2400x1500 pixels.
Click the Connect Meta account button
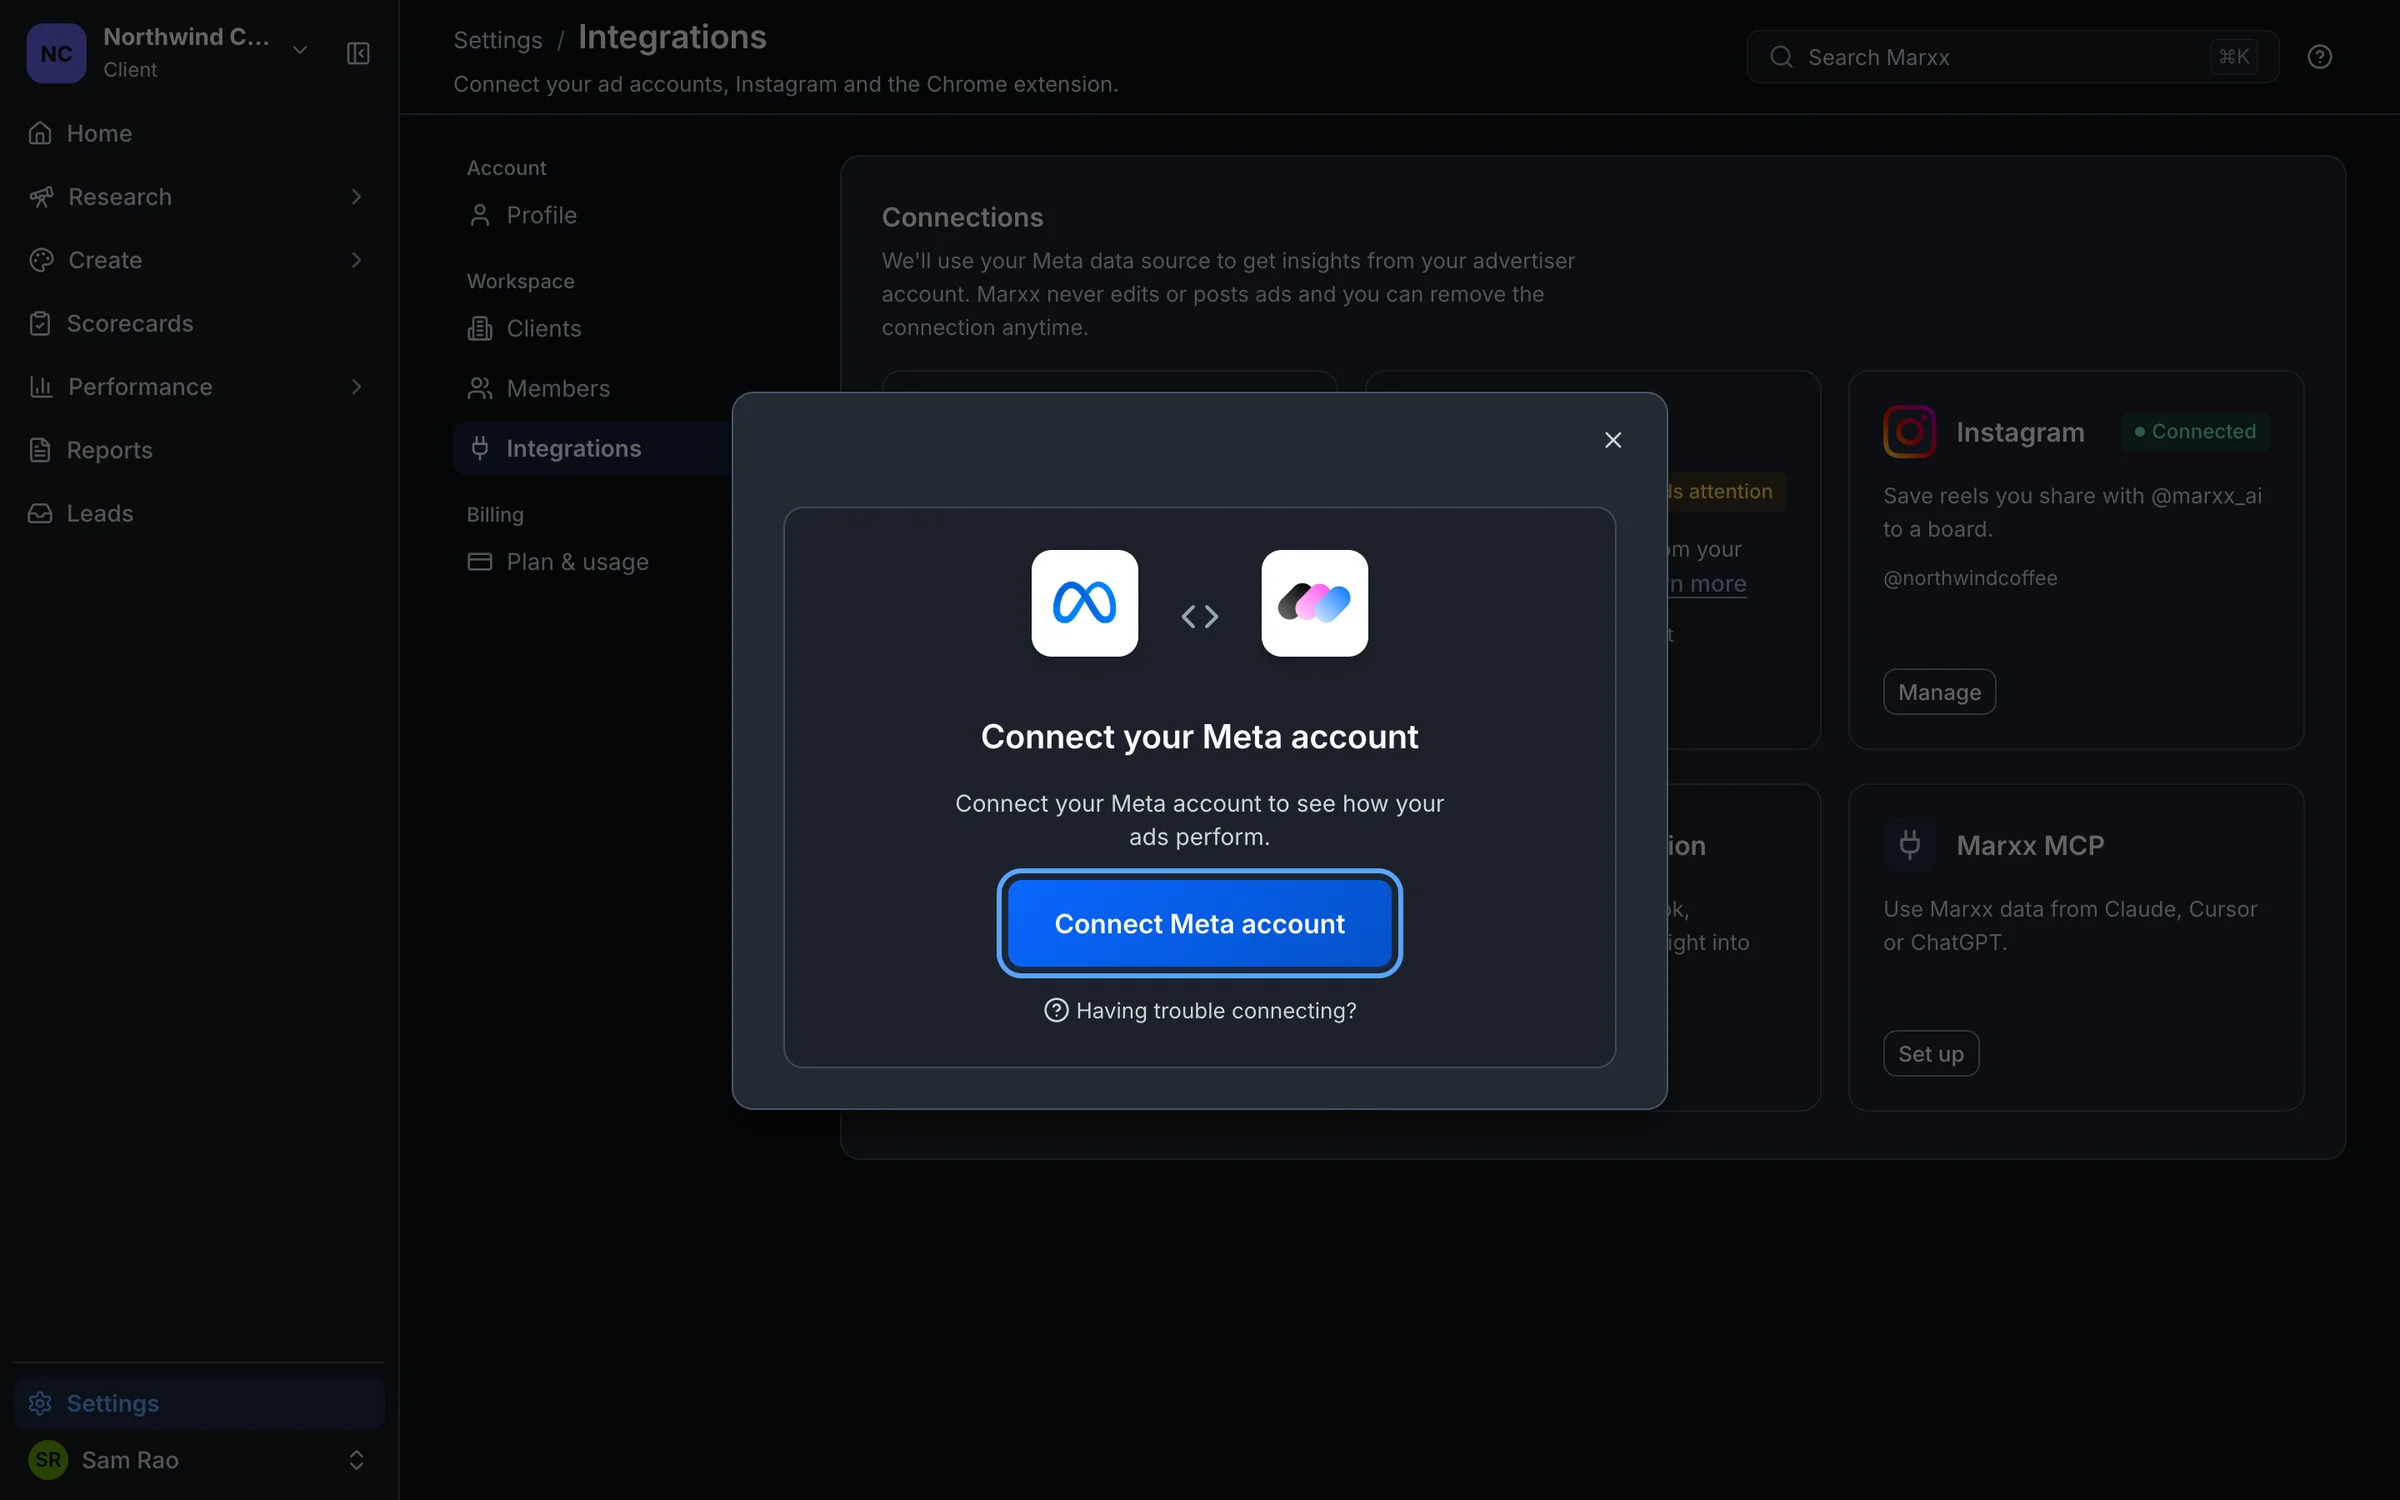coord(1199,923)
